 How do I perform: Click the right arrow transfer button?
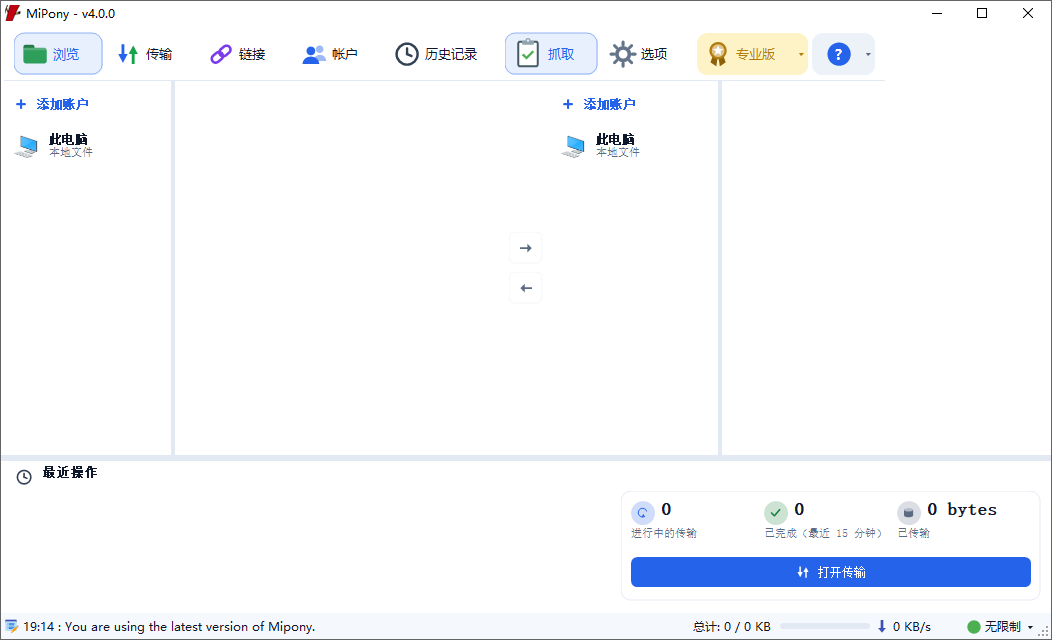pos(526,248)
